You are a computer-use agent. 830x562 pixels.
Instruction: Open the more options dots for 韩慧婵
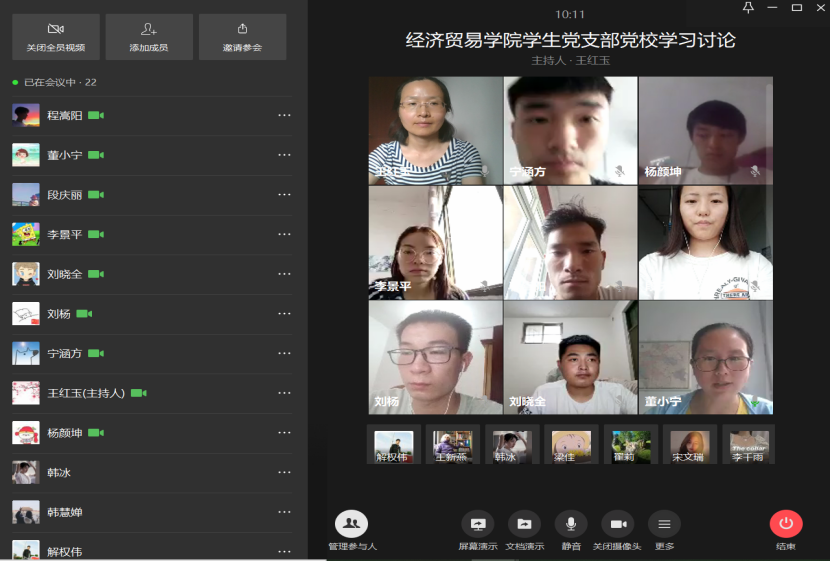pos(284,512)
